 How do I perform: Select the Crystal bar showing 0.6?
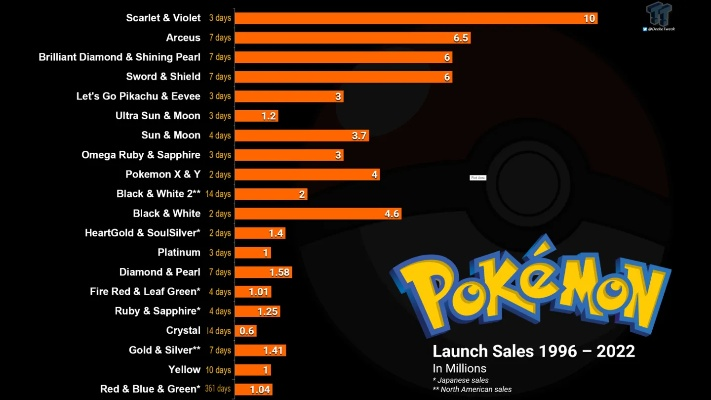[247, 330]
